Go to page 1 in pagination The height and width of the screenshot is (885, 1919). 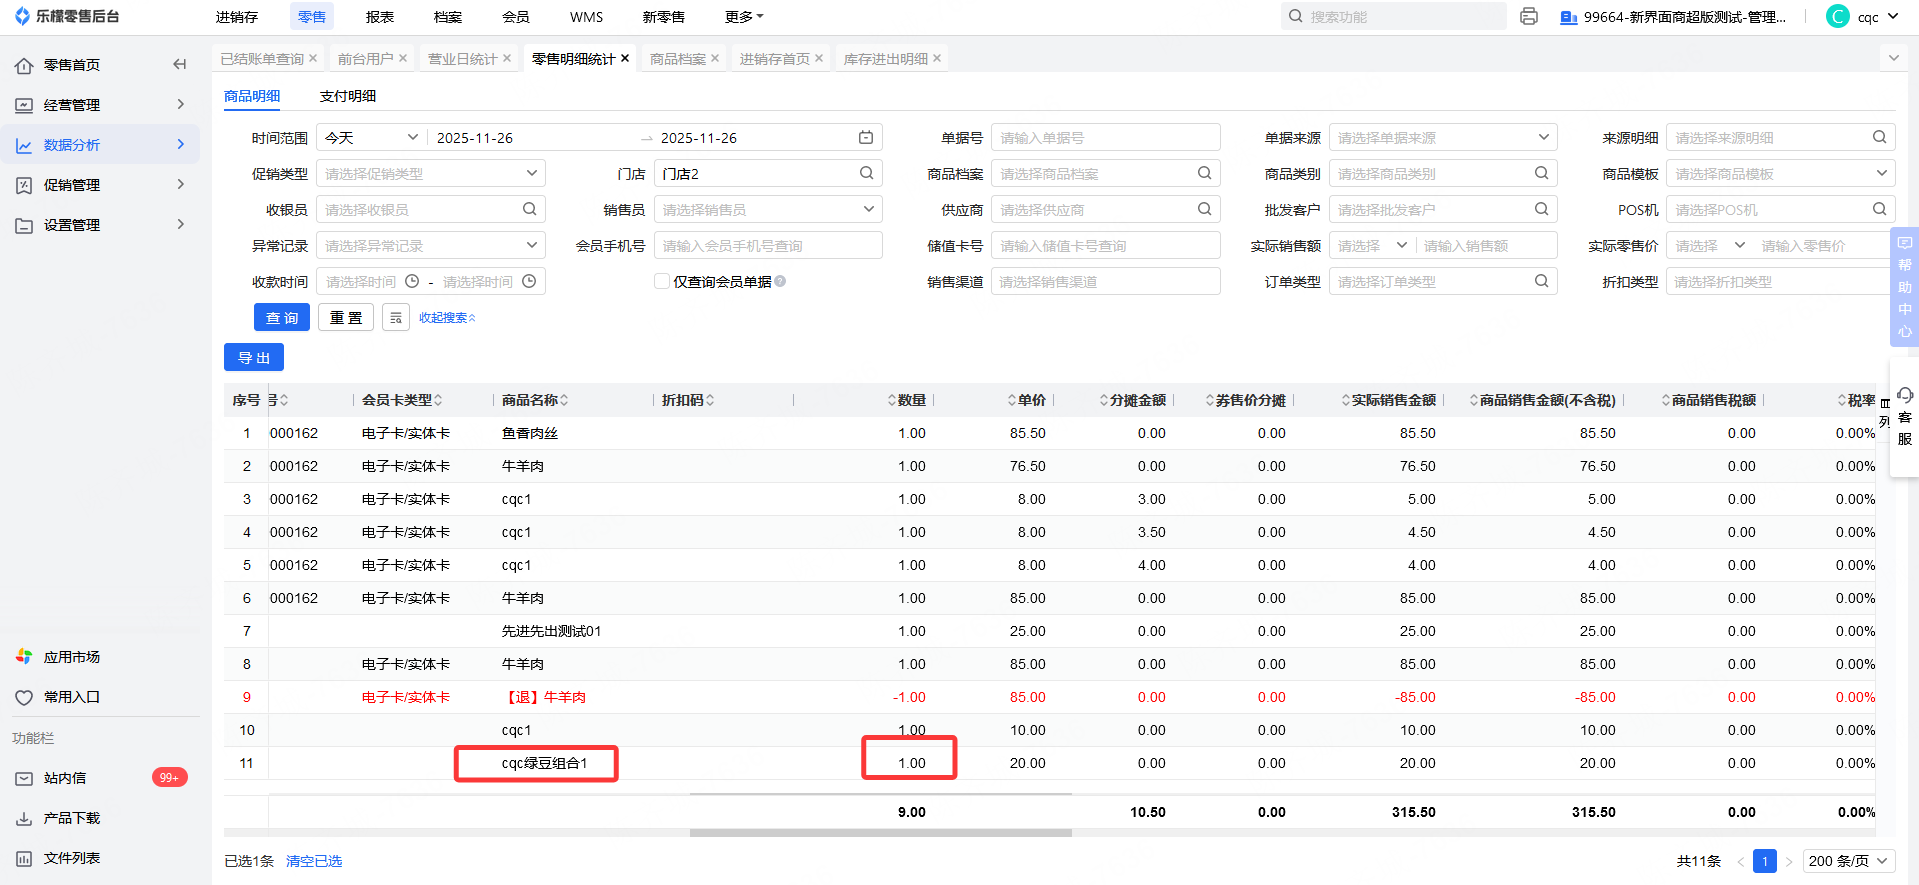pyautogui.click(x=1765, y=861)
